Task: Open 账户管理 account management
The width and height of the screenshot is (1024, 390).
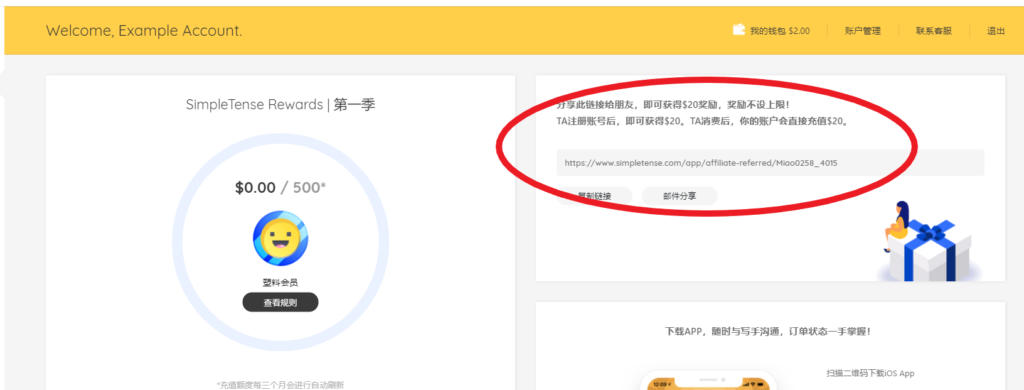Action: [863, 31]
